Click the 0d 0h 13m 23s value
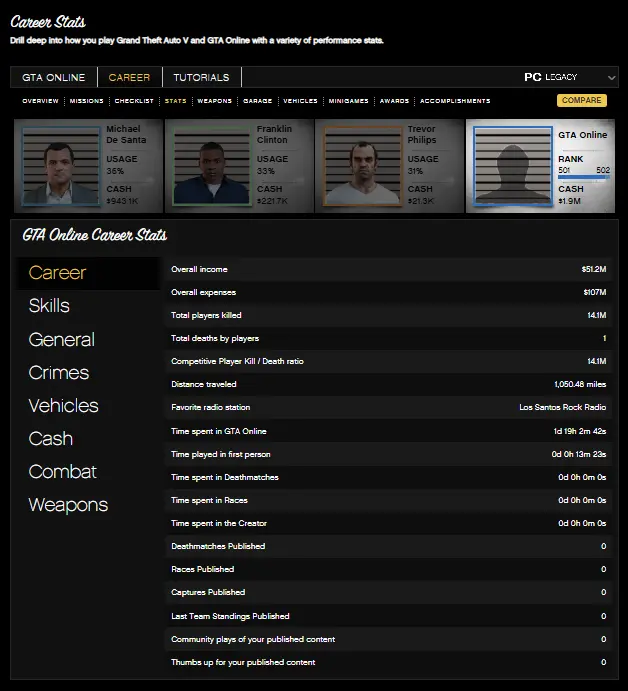Image resolution: width=628 pixels, height=691 pixels. (579, 454)
